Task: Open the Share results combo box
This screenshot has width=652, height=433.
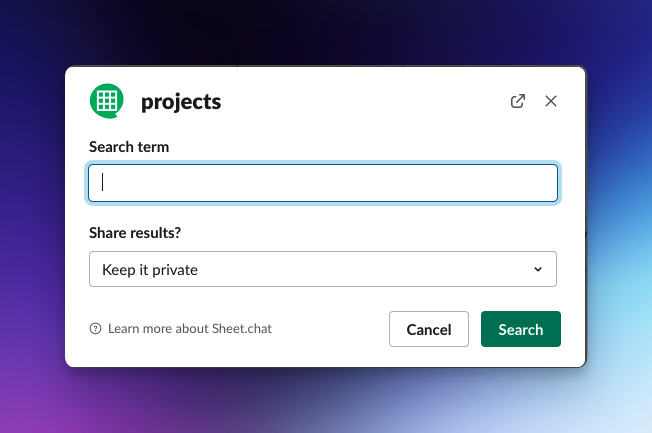Action: click(x=323, y=269)
